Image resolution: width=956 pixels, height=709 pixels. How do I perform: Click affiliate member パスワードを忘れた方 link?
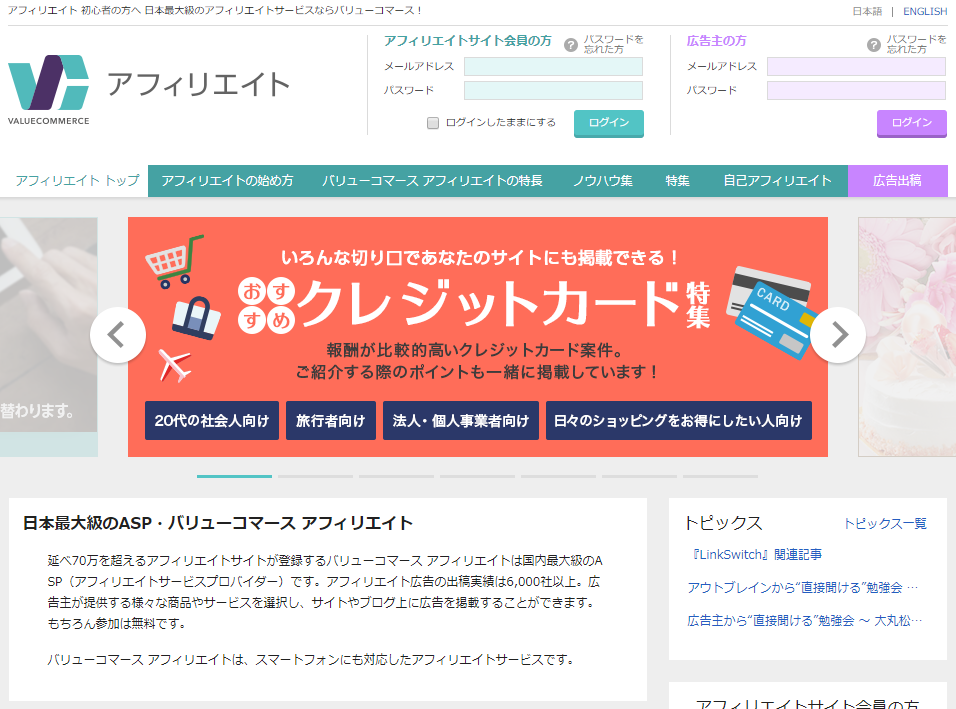point(613,45)
